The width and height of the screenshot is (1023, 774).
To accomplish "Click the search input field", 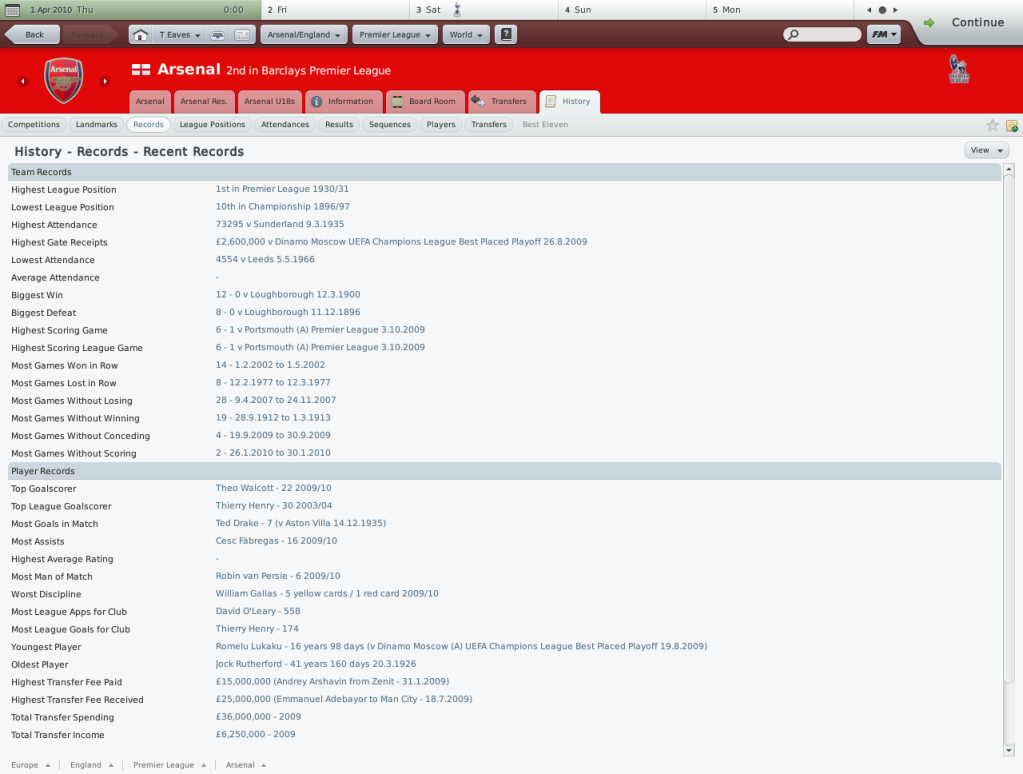I will click(x=826, y=34).
